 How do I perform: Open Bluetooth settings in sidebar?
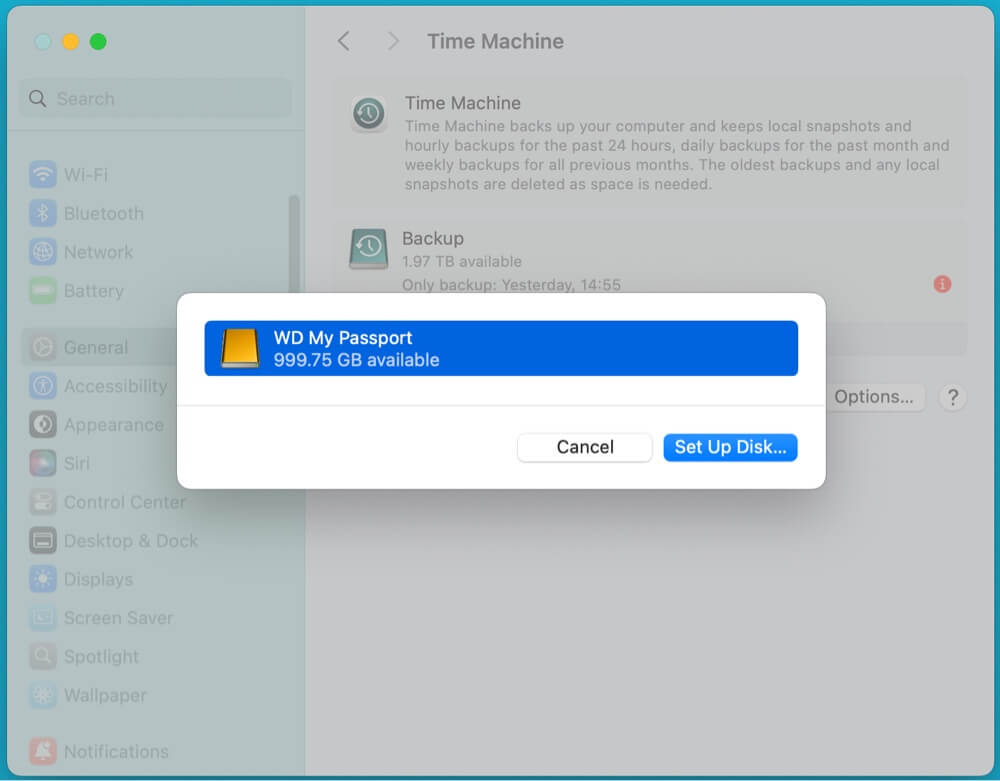(103, 214)
